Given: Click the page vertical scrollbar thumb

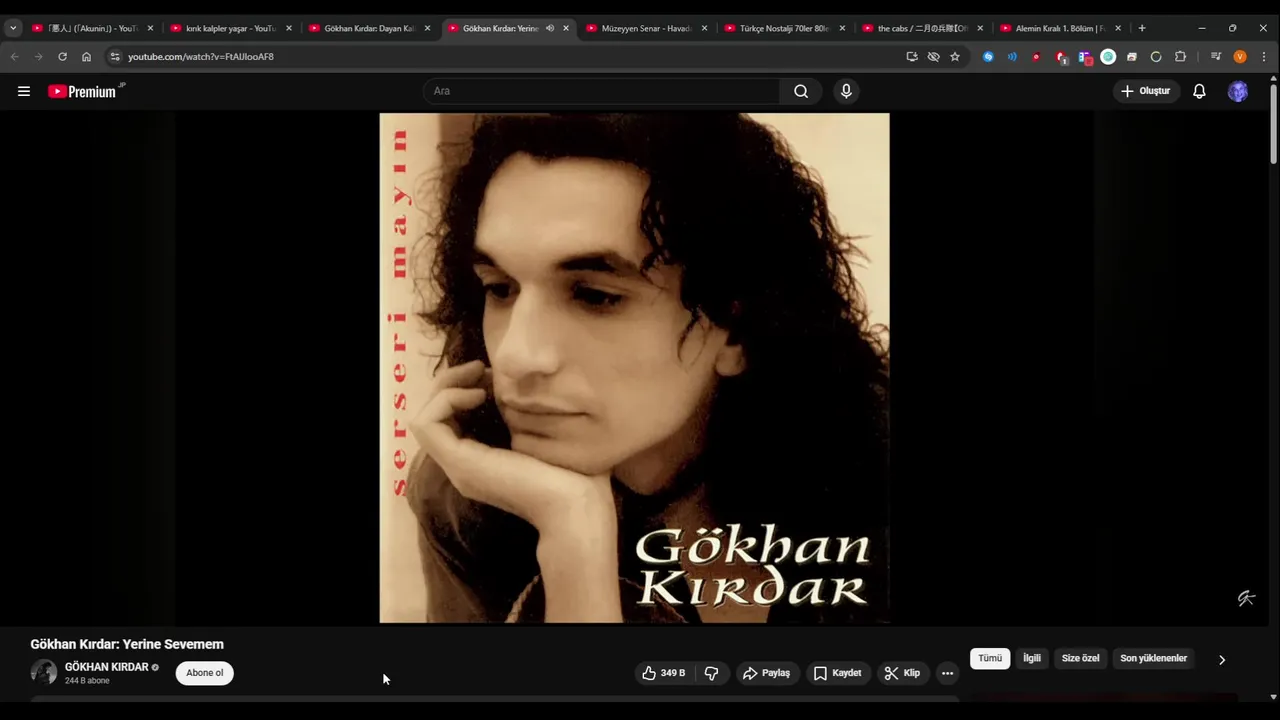Looking at the screenshot, I should (x=1273, y=124).
